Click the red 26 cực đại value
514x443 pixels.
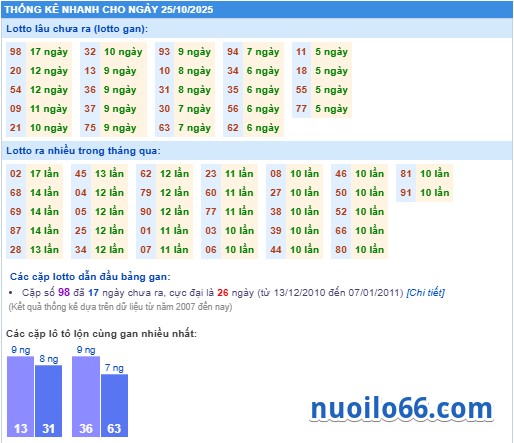tap(223, 293)
